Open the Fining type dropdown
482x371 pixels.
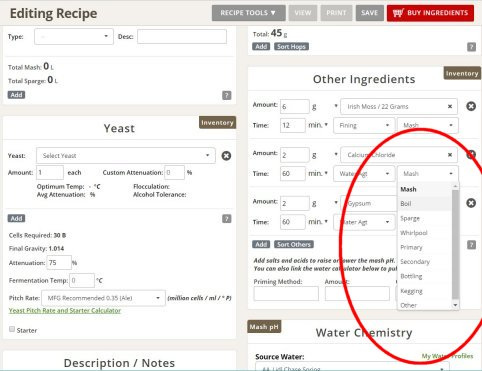pyautogui.click(x=364, y=125)
